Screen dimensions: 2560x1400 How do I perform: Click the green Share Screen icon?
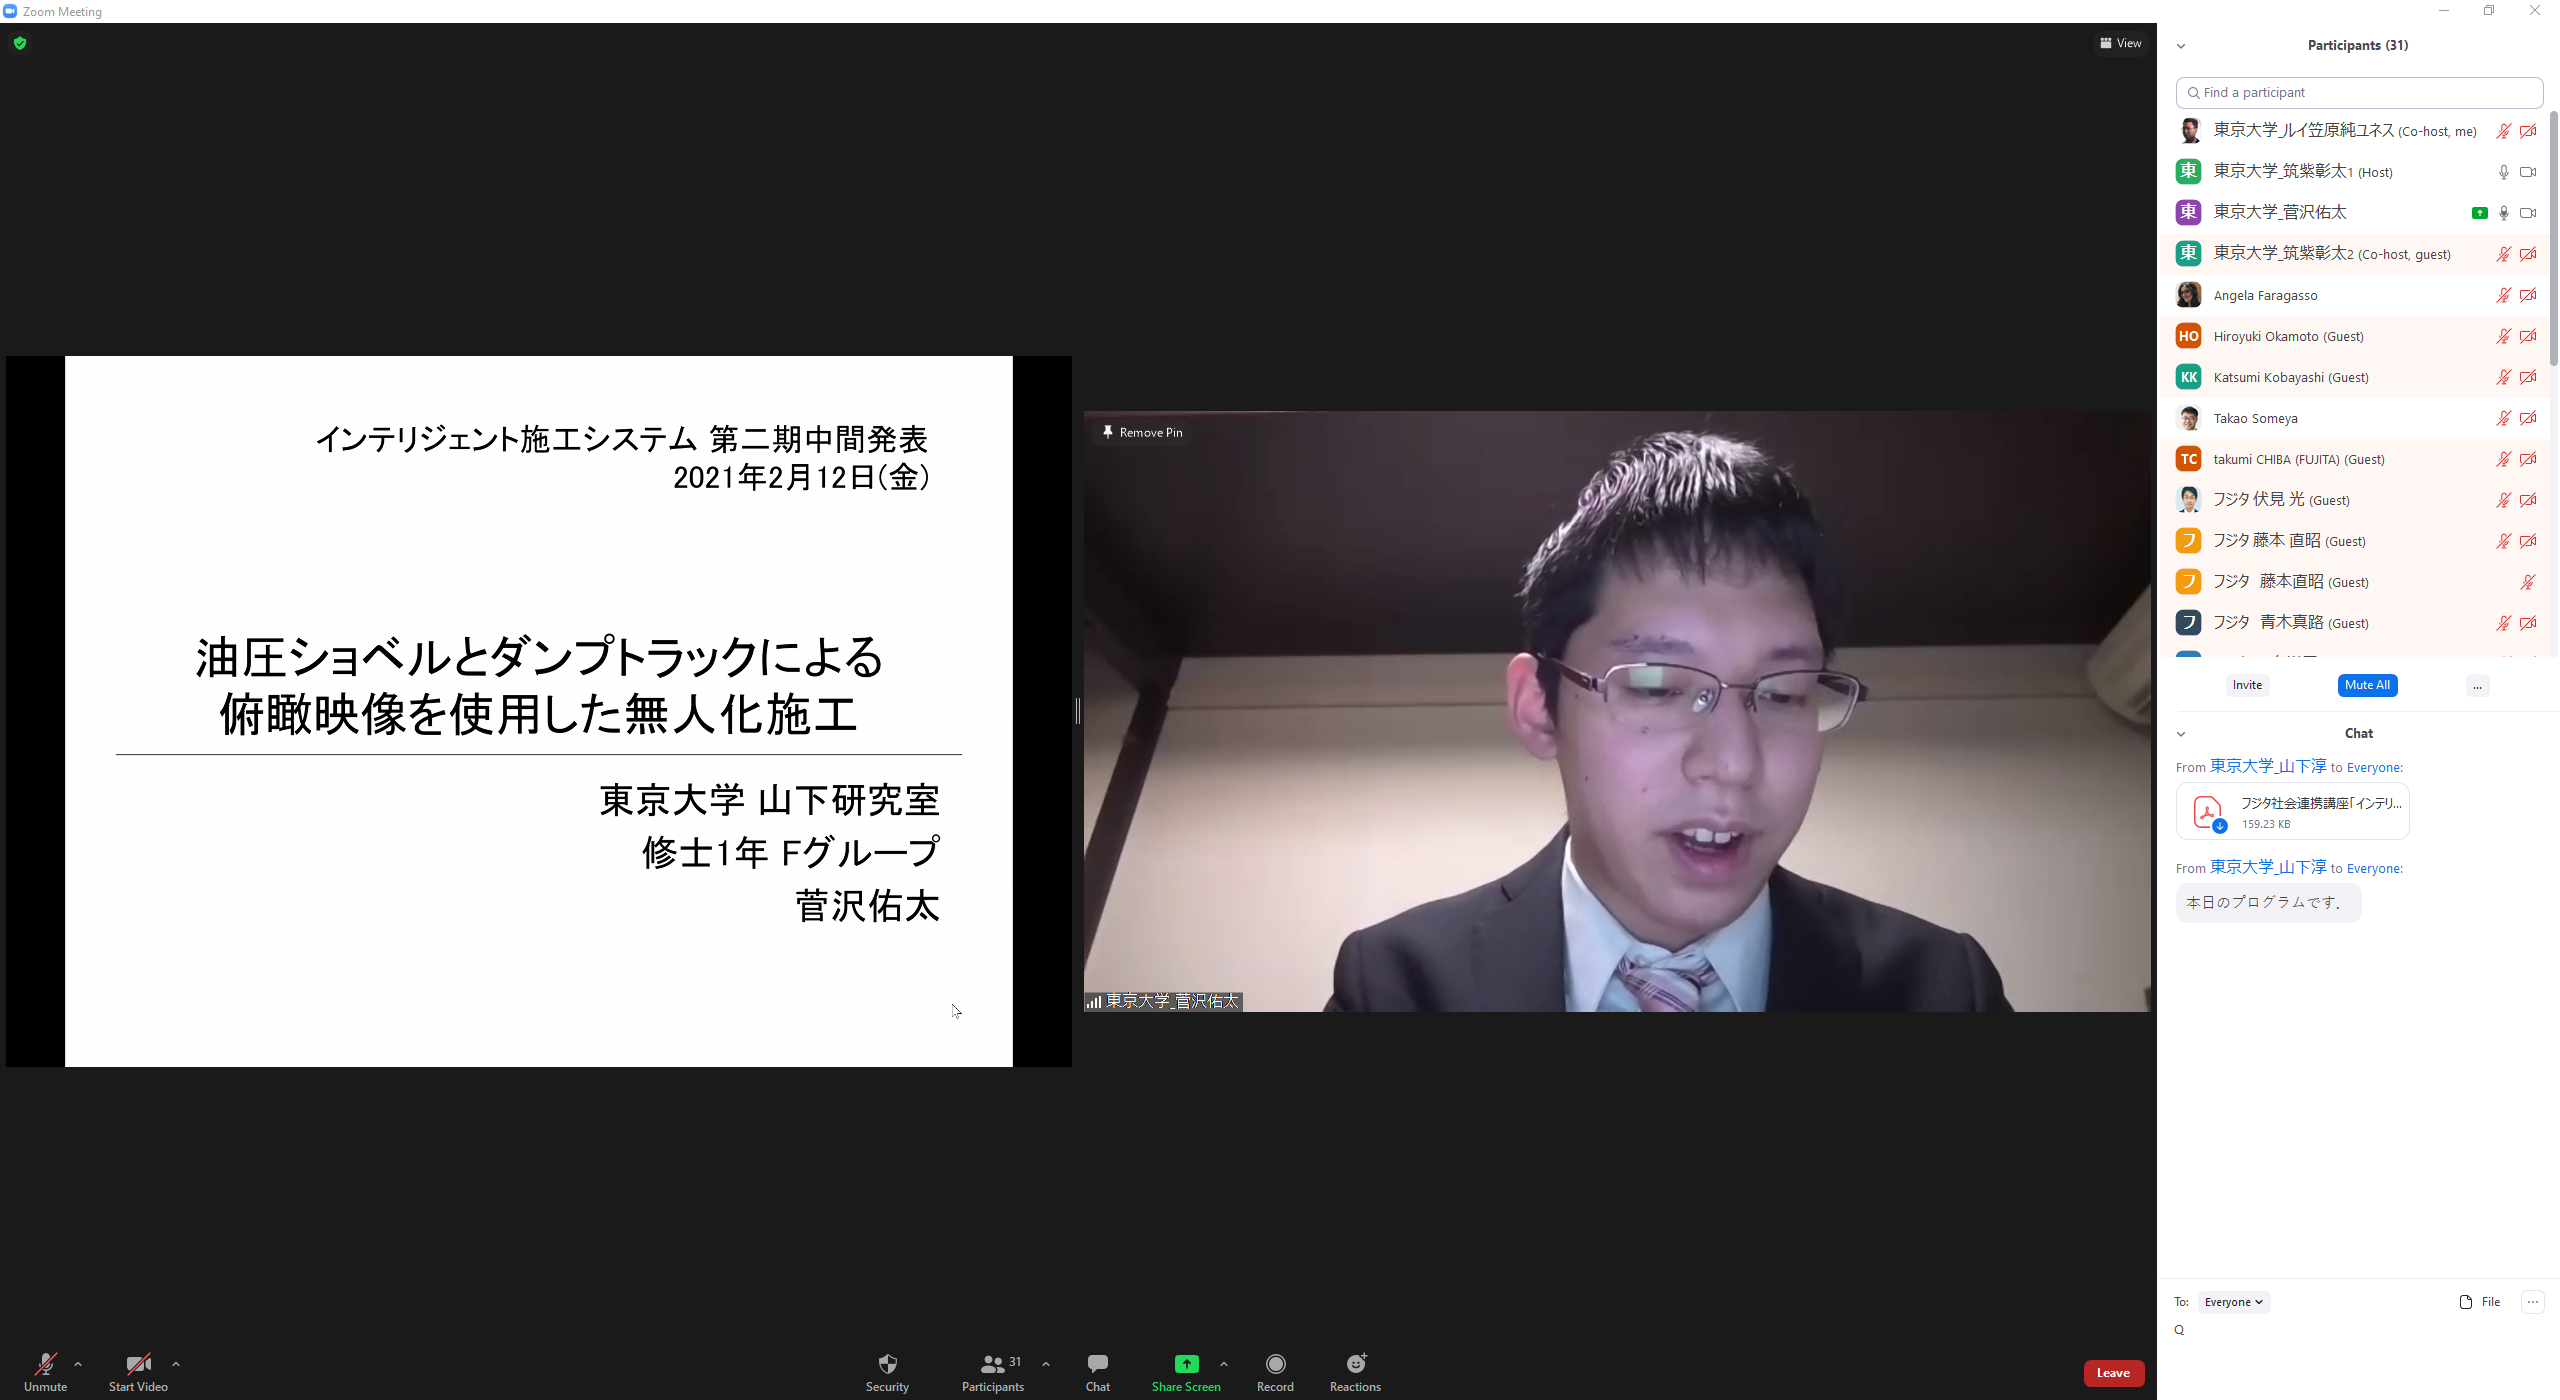click(1186, 1364)
